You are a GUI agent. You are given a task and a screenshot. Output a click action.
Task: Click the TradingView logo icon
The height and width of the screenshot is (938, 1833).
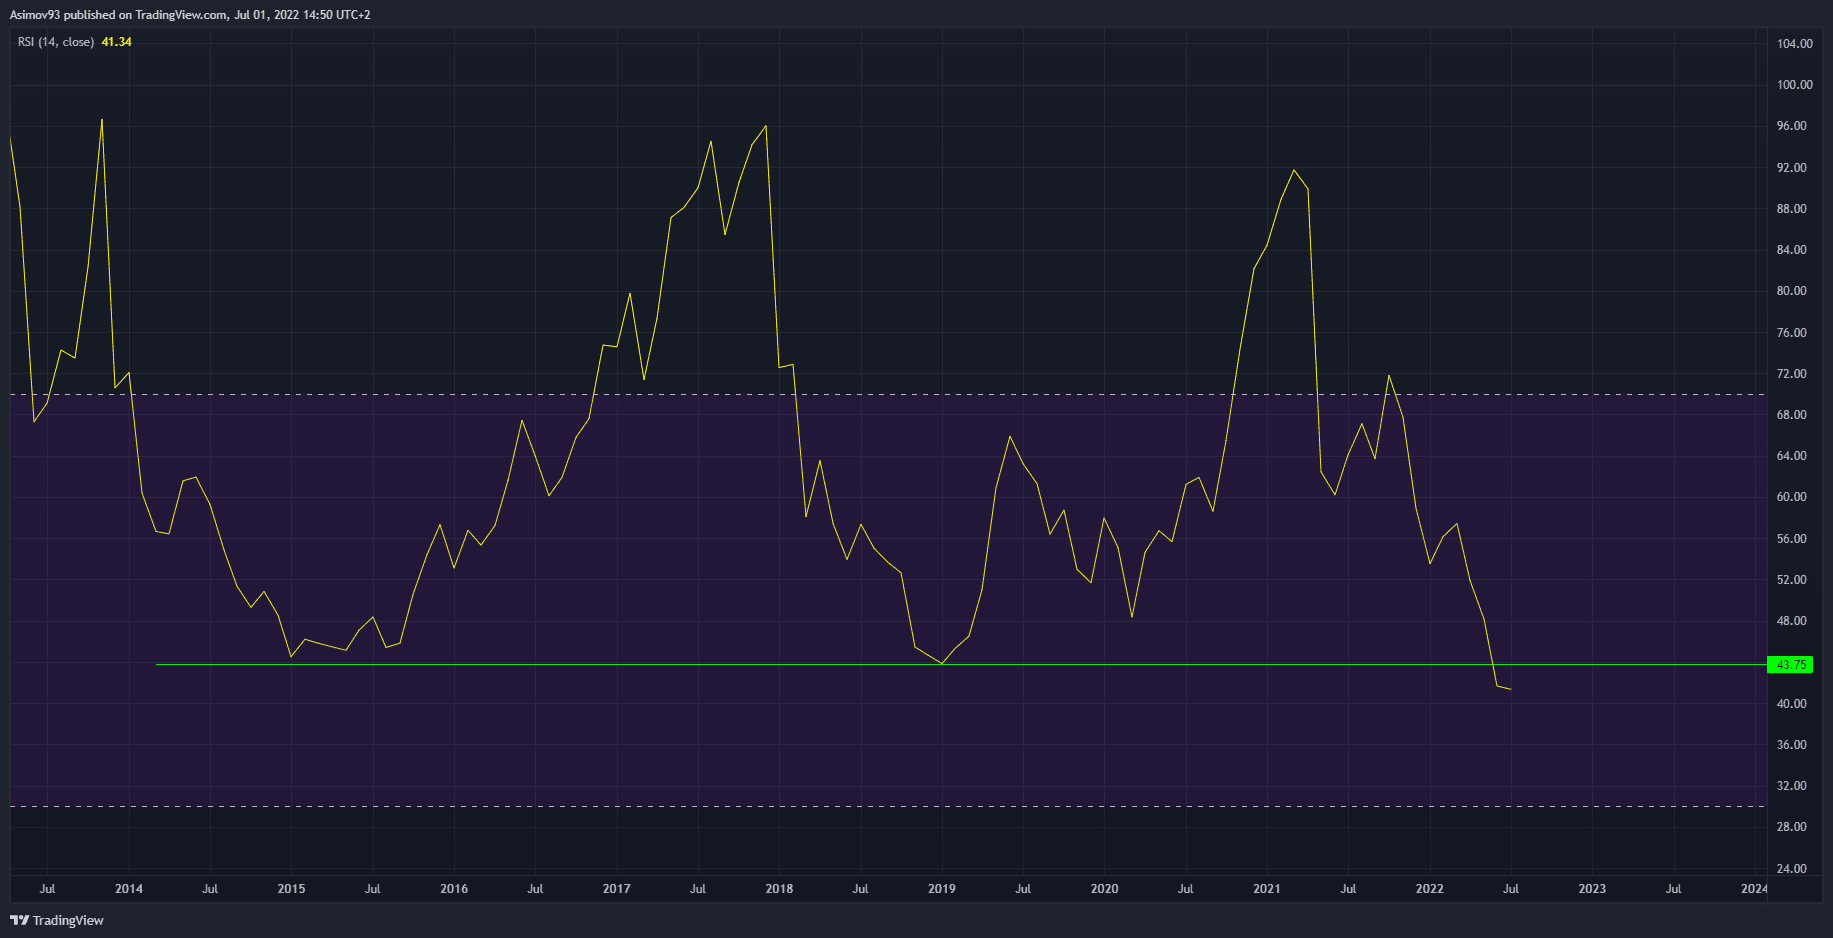click(19, 920)
